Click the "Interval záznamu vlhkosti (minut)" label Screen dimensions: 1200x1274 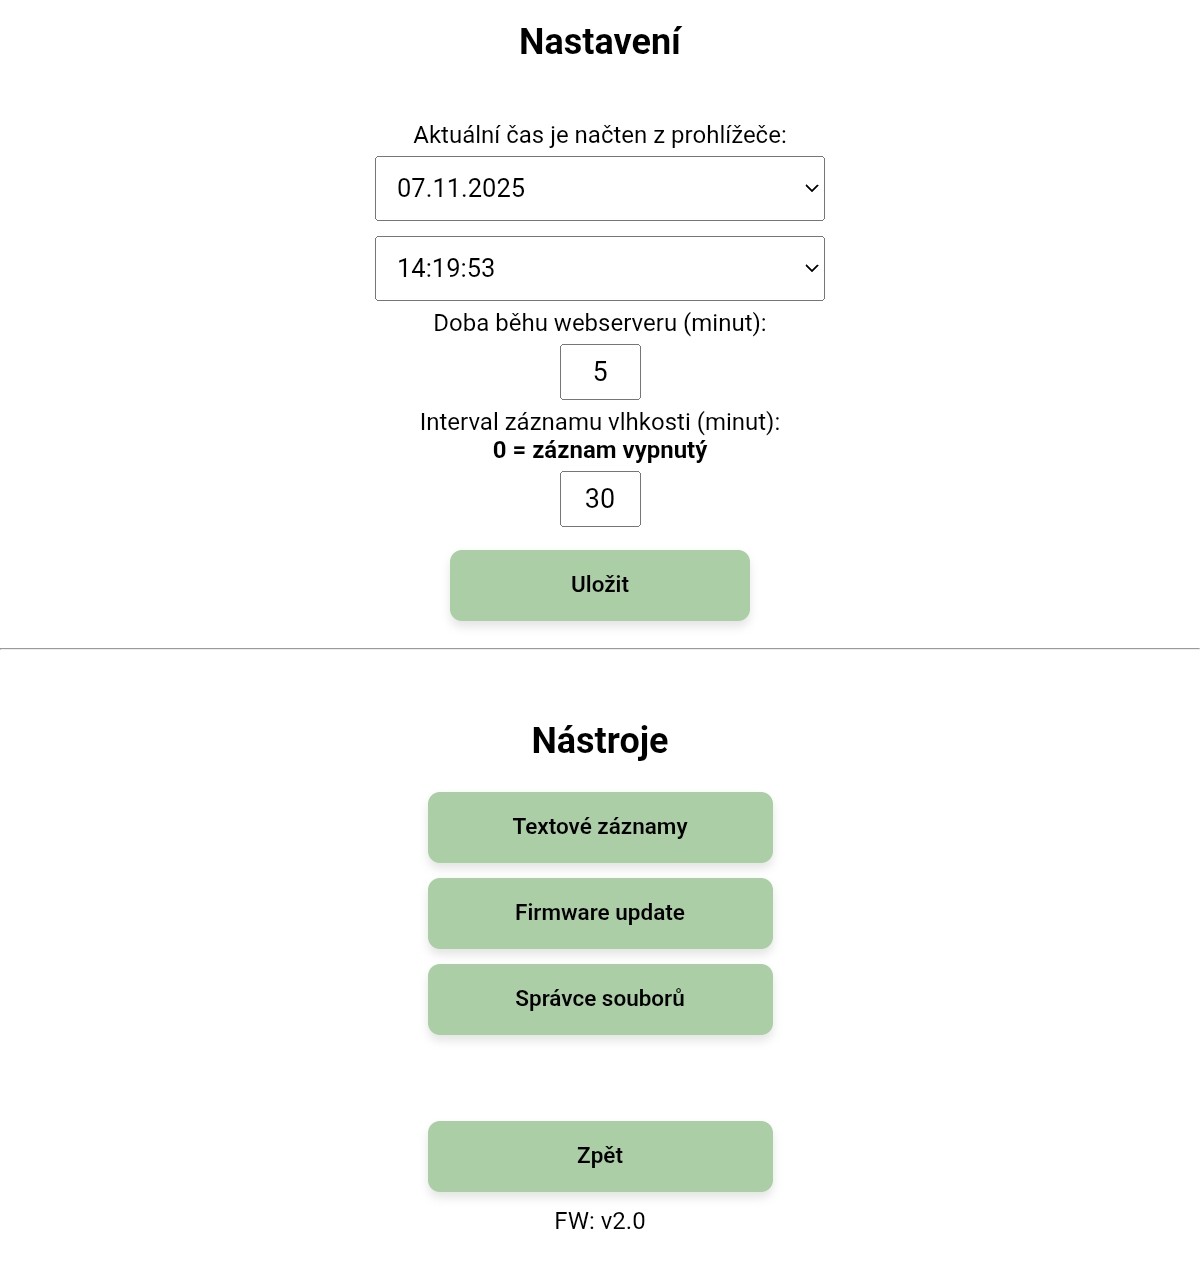point(600,422)
